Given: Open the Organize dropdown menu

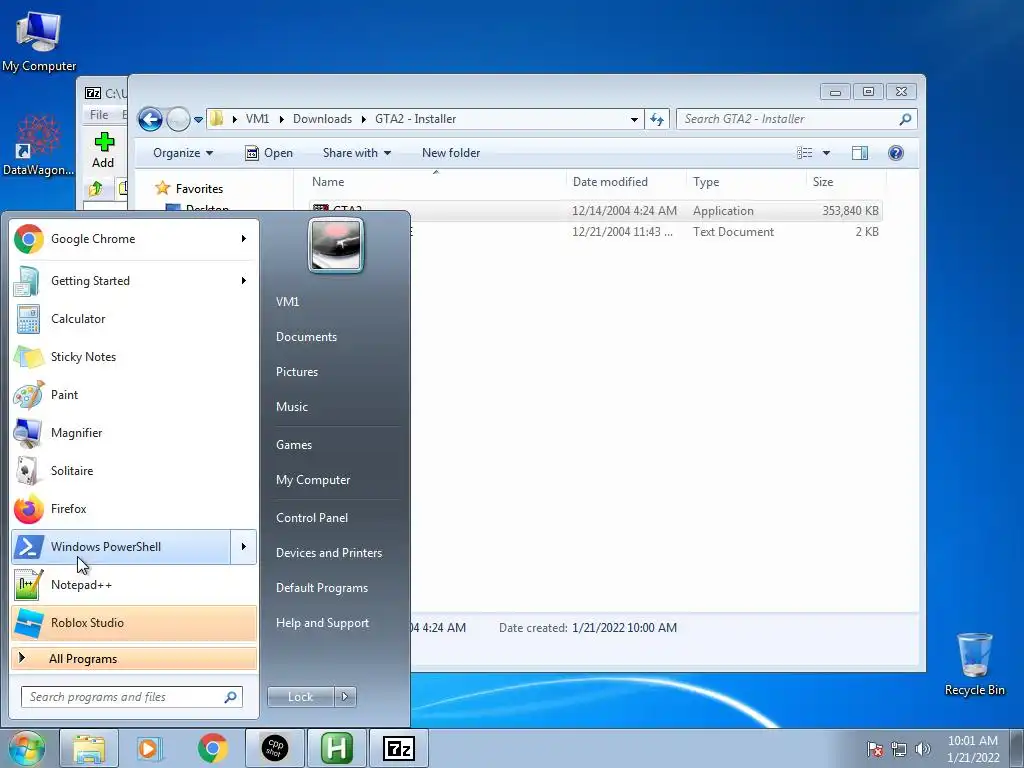Looking at the screenshot, I should [x=183, y=153].
